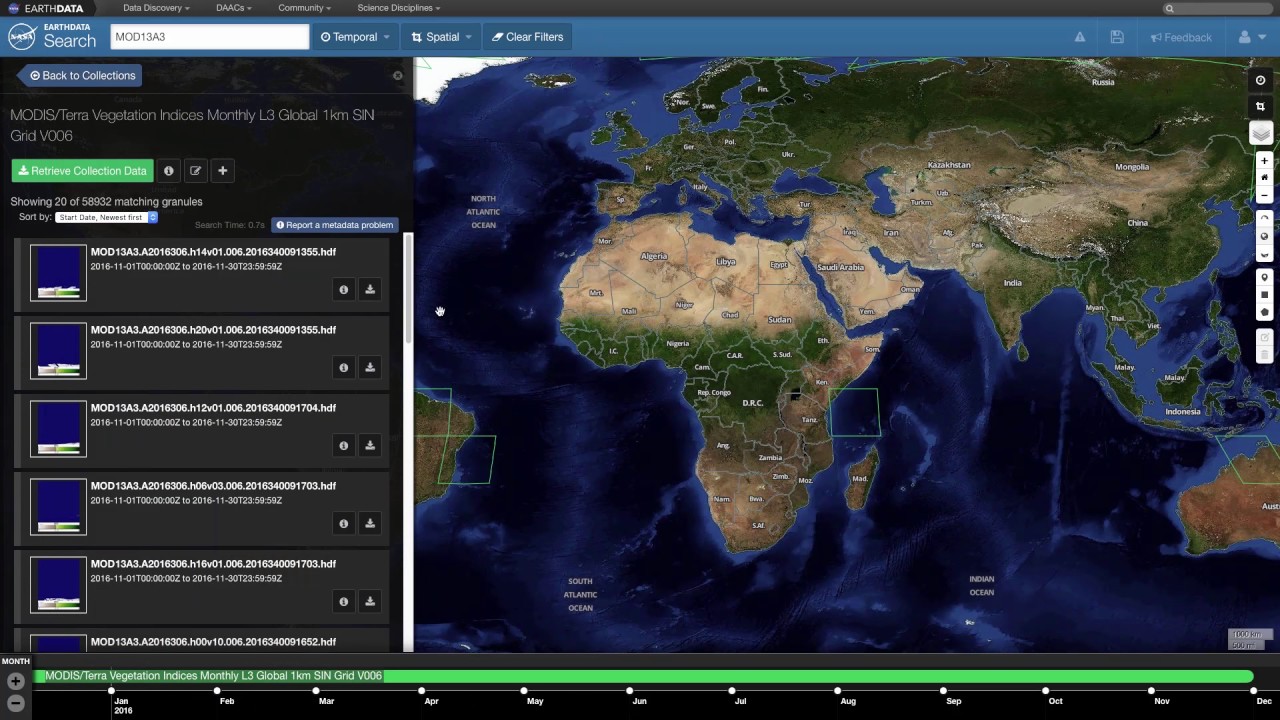This screenshot has height=720, width=1280.
Task: Select the polygon spatial drawing tool
Action: coord(1264,312)
